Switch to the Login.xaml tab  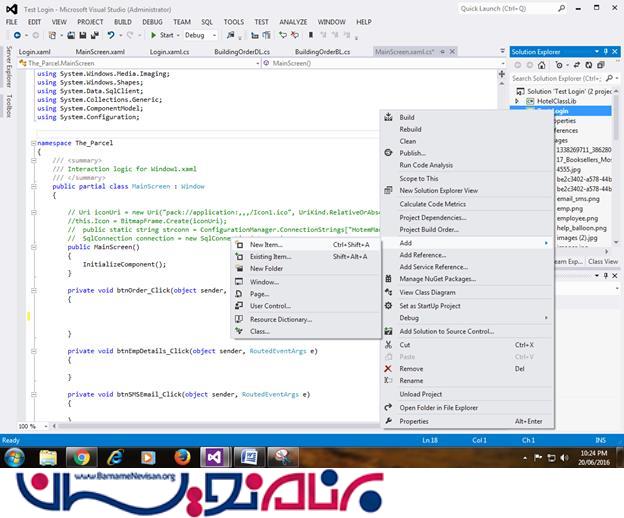[35, 52]
